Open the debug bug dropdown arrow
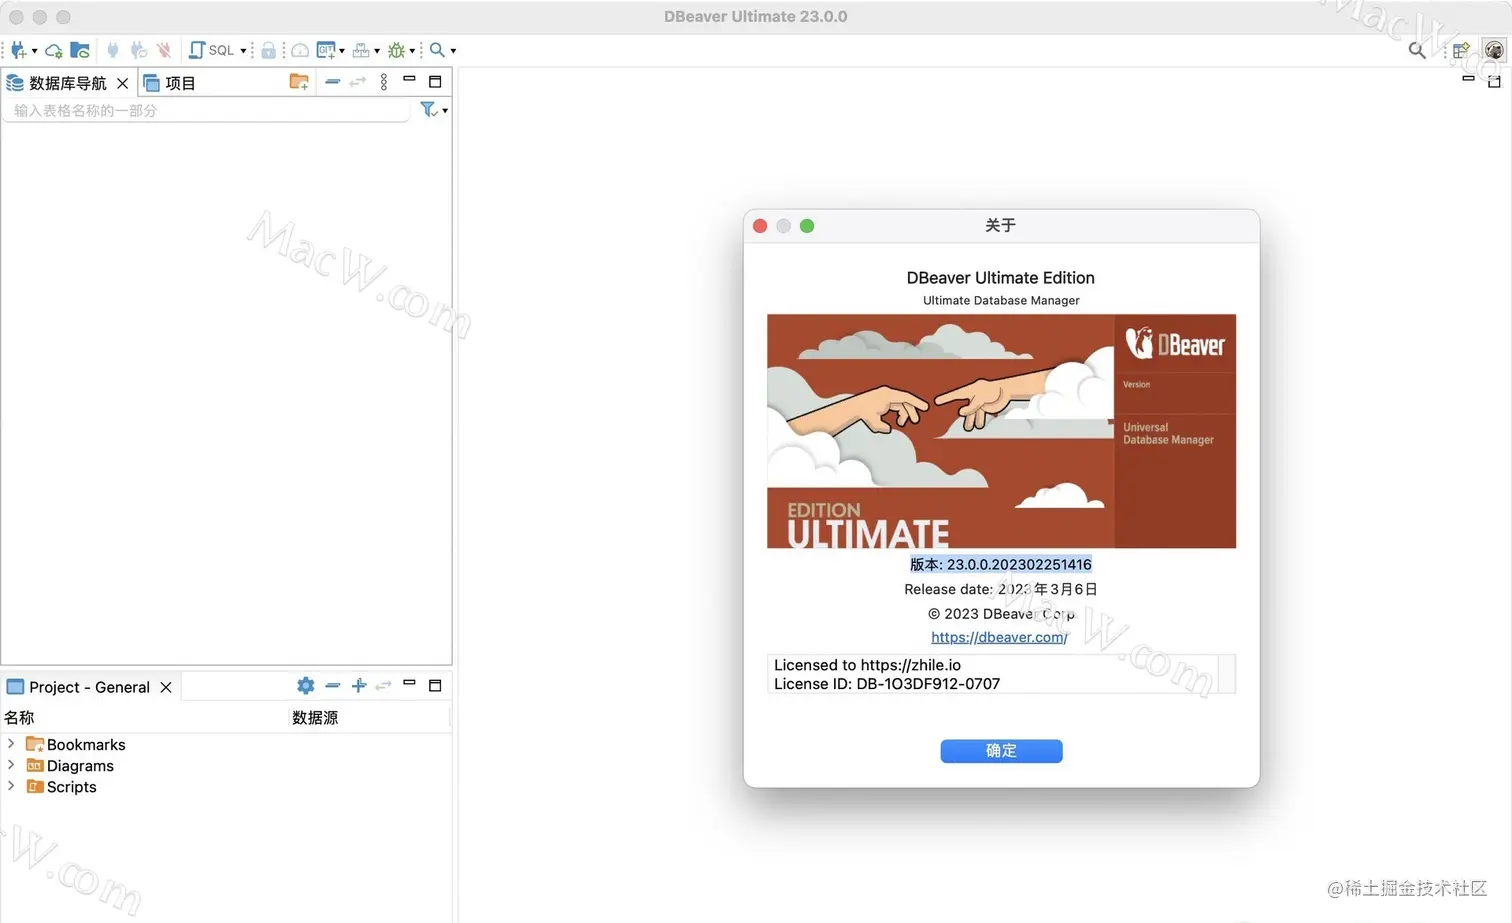The width and height of the screenshot is (1512, 923). pyautogui.click(x=412, y=51)
